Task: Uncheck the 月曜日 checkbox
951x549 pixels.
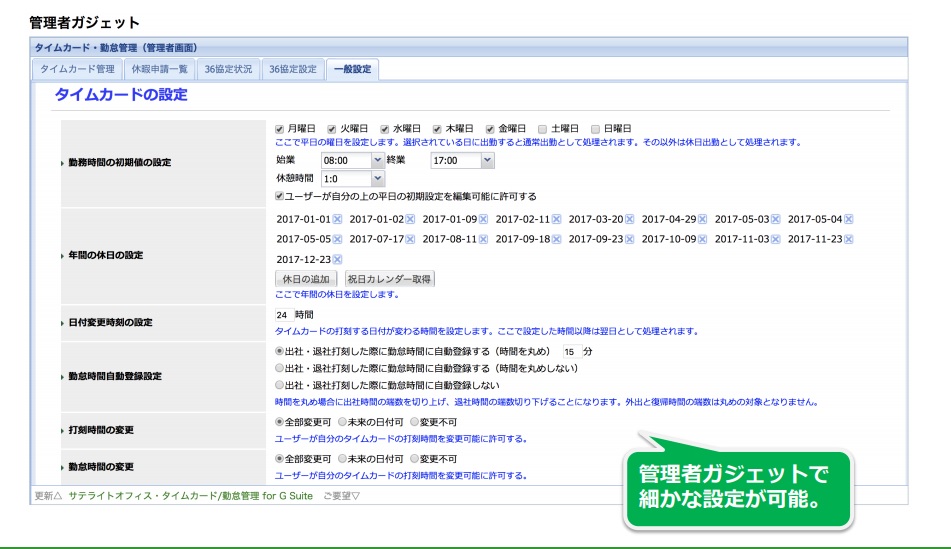Action: (x=280, y=129)
